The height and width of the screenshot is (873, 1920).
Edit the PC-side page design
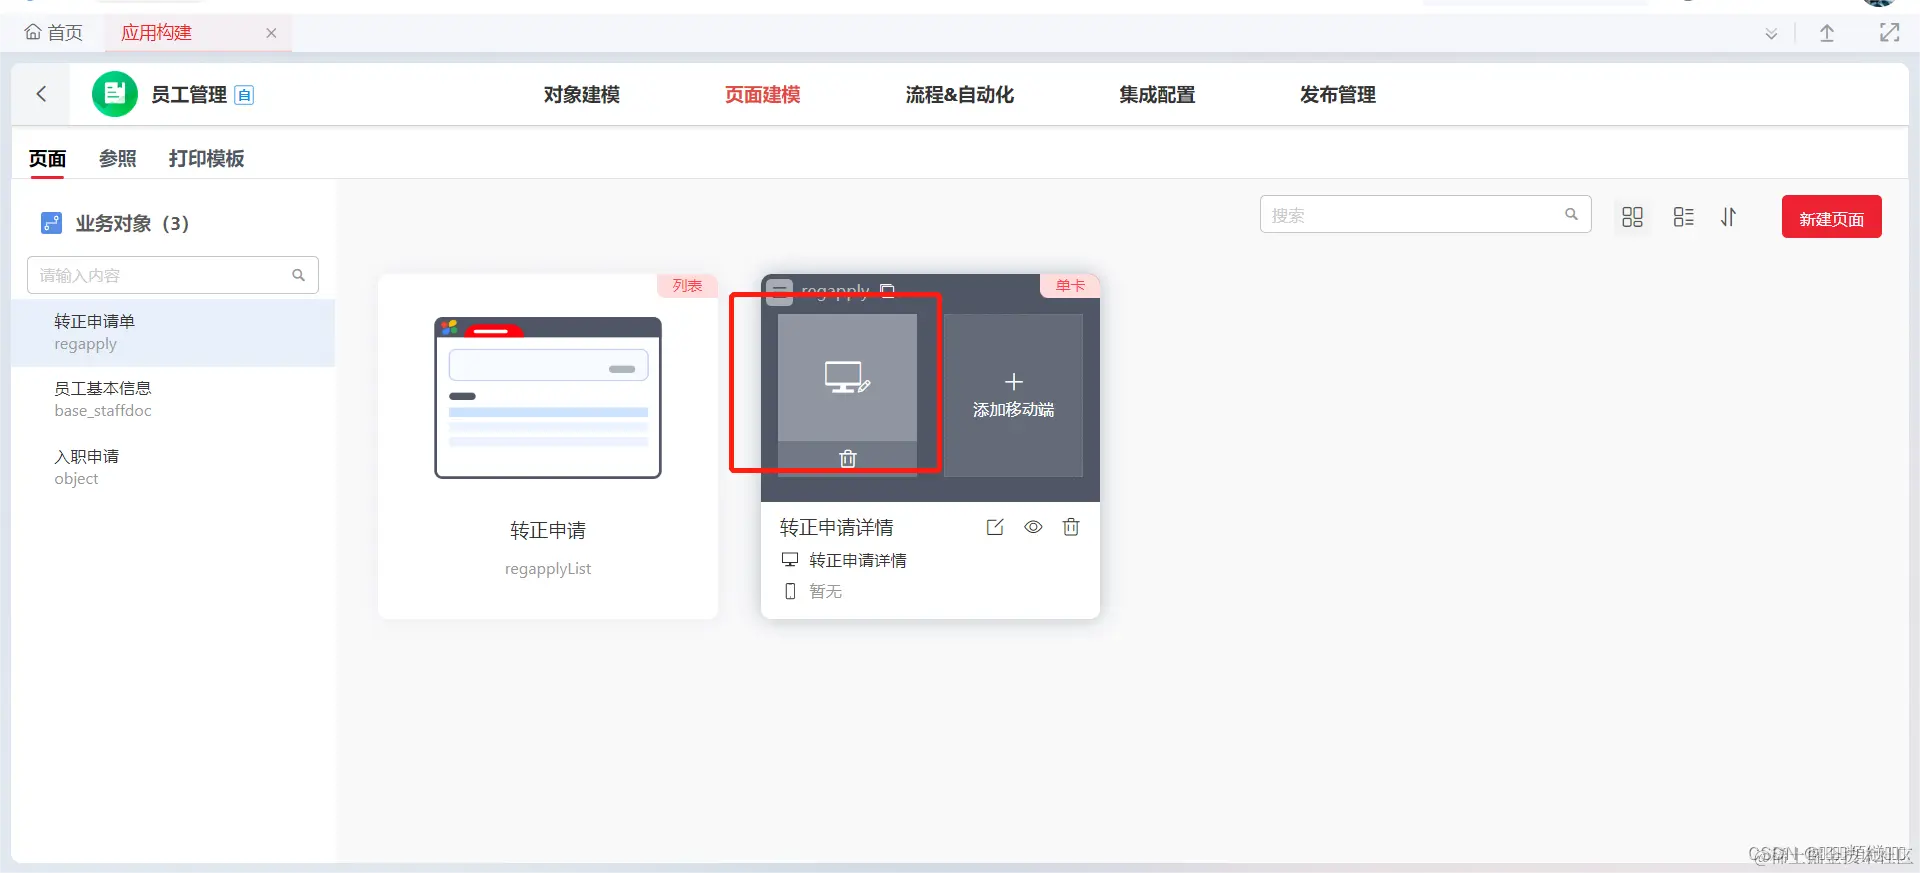[847, 378]
